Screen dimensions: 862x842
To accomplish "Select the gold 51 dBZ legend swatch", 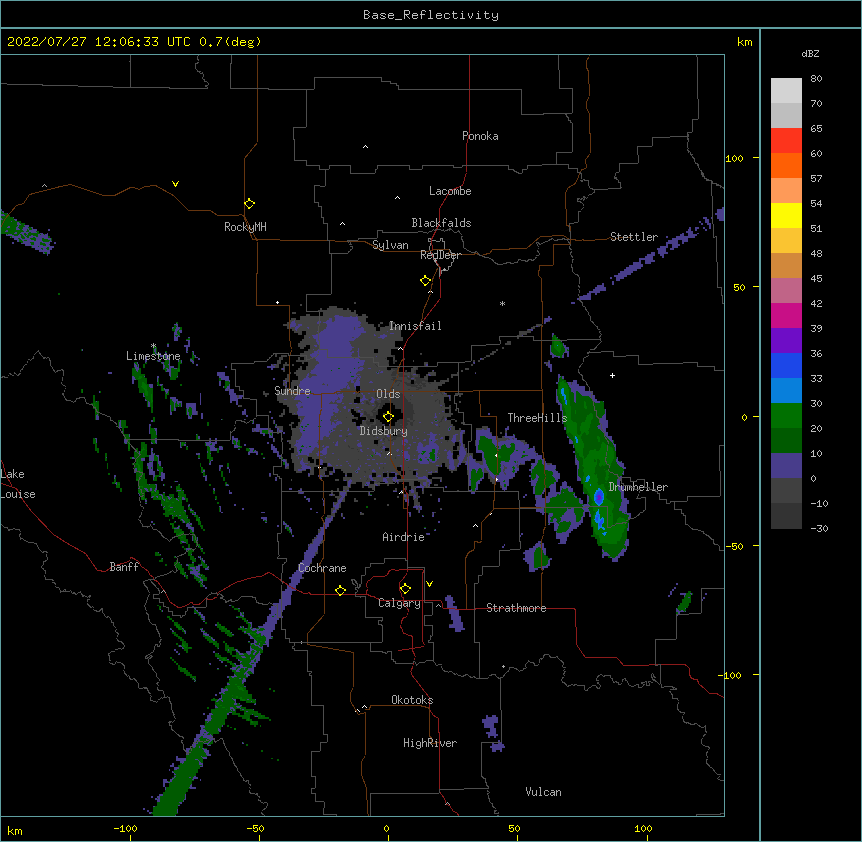I will (x=786, y=241).
